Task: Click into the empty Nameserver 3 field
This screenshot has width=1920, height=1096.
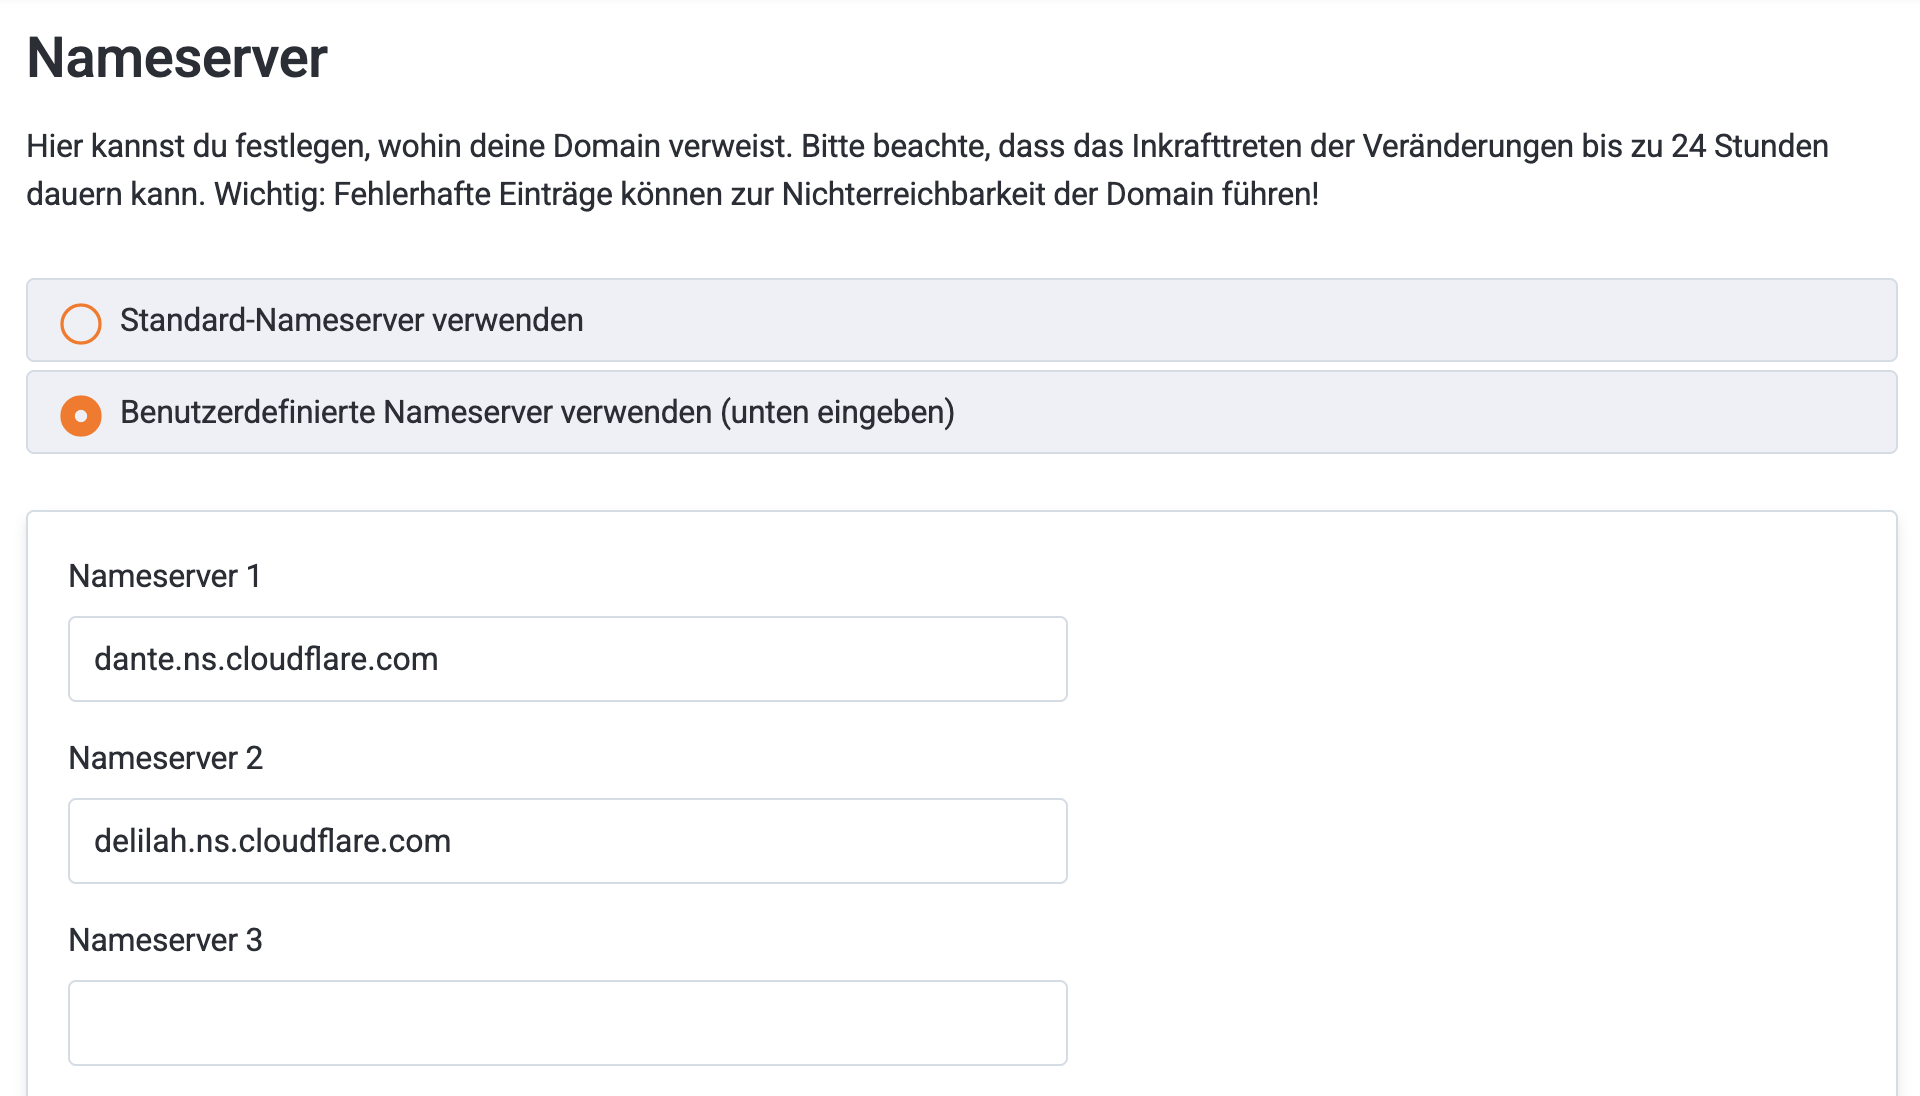Action: tap(567, 1023)
